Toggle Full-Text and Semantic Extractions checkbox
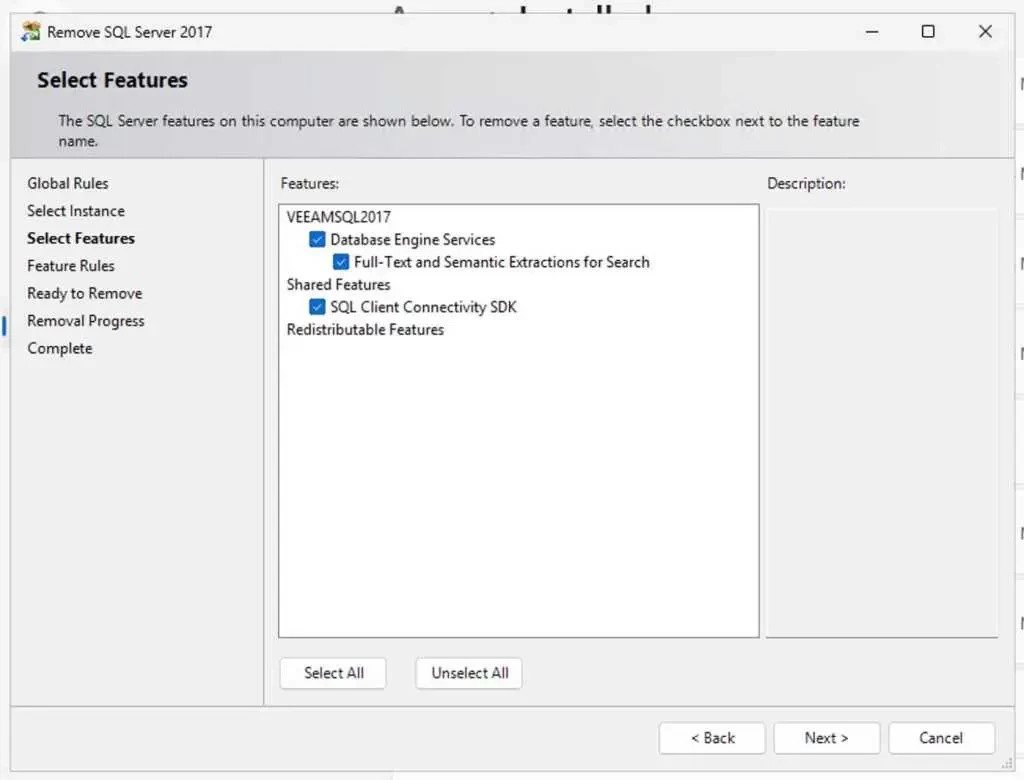This screenshot has height=780, width=1024. point(340,262)
